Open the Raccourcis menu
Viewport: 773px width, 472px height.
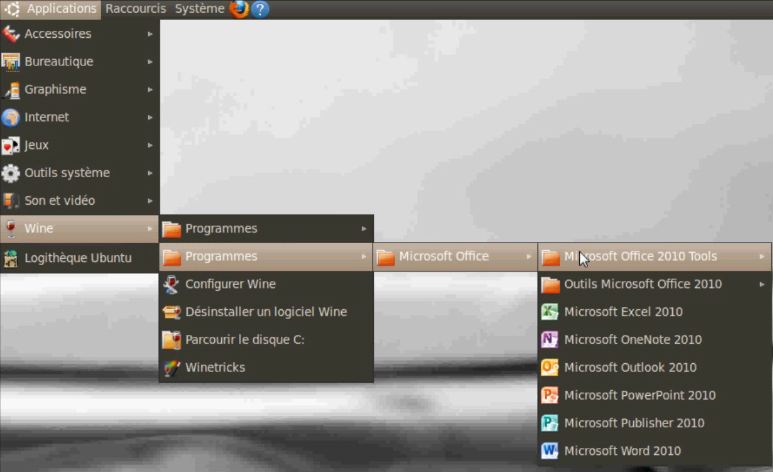(x=136, y=9)
